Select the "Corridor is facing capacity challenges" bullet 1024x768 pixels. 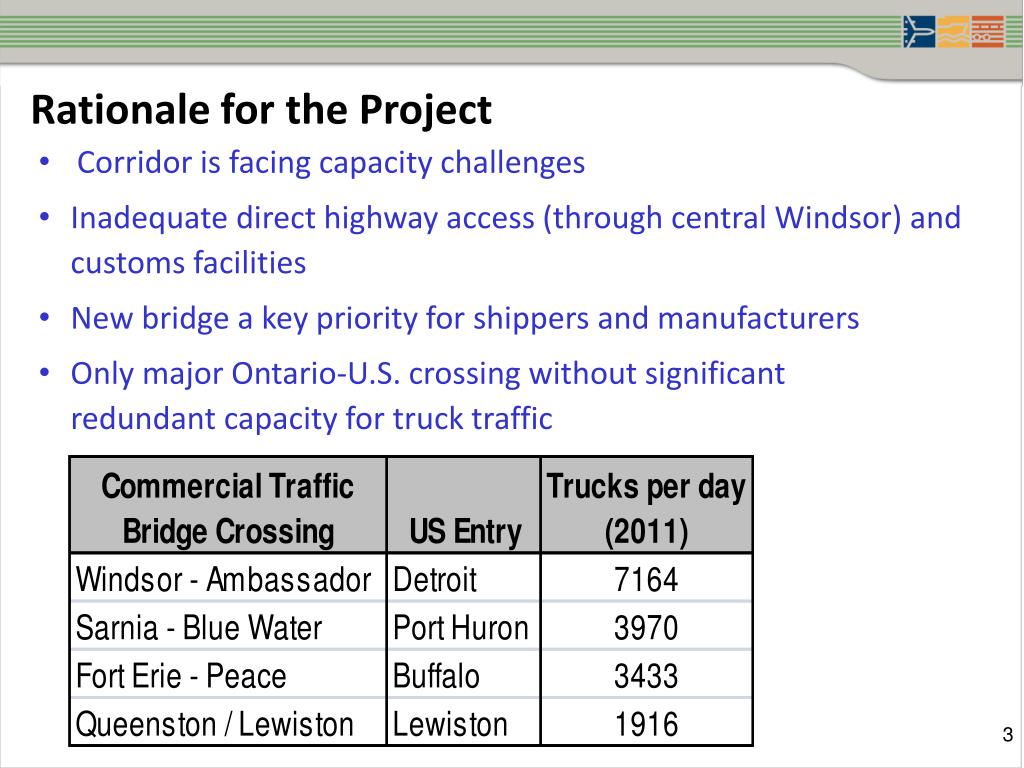click(x=331, y=162)
